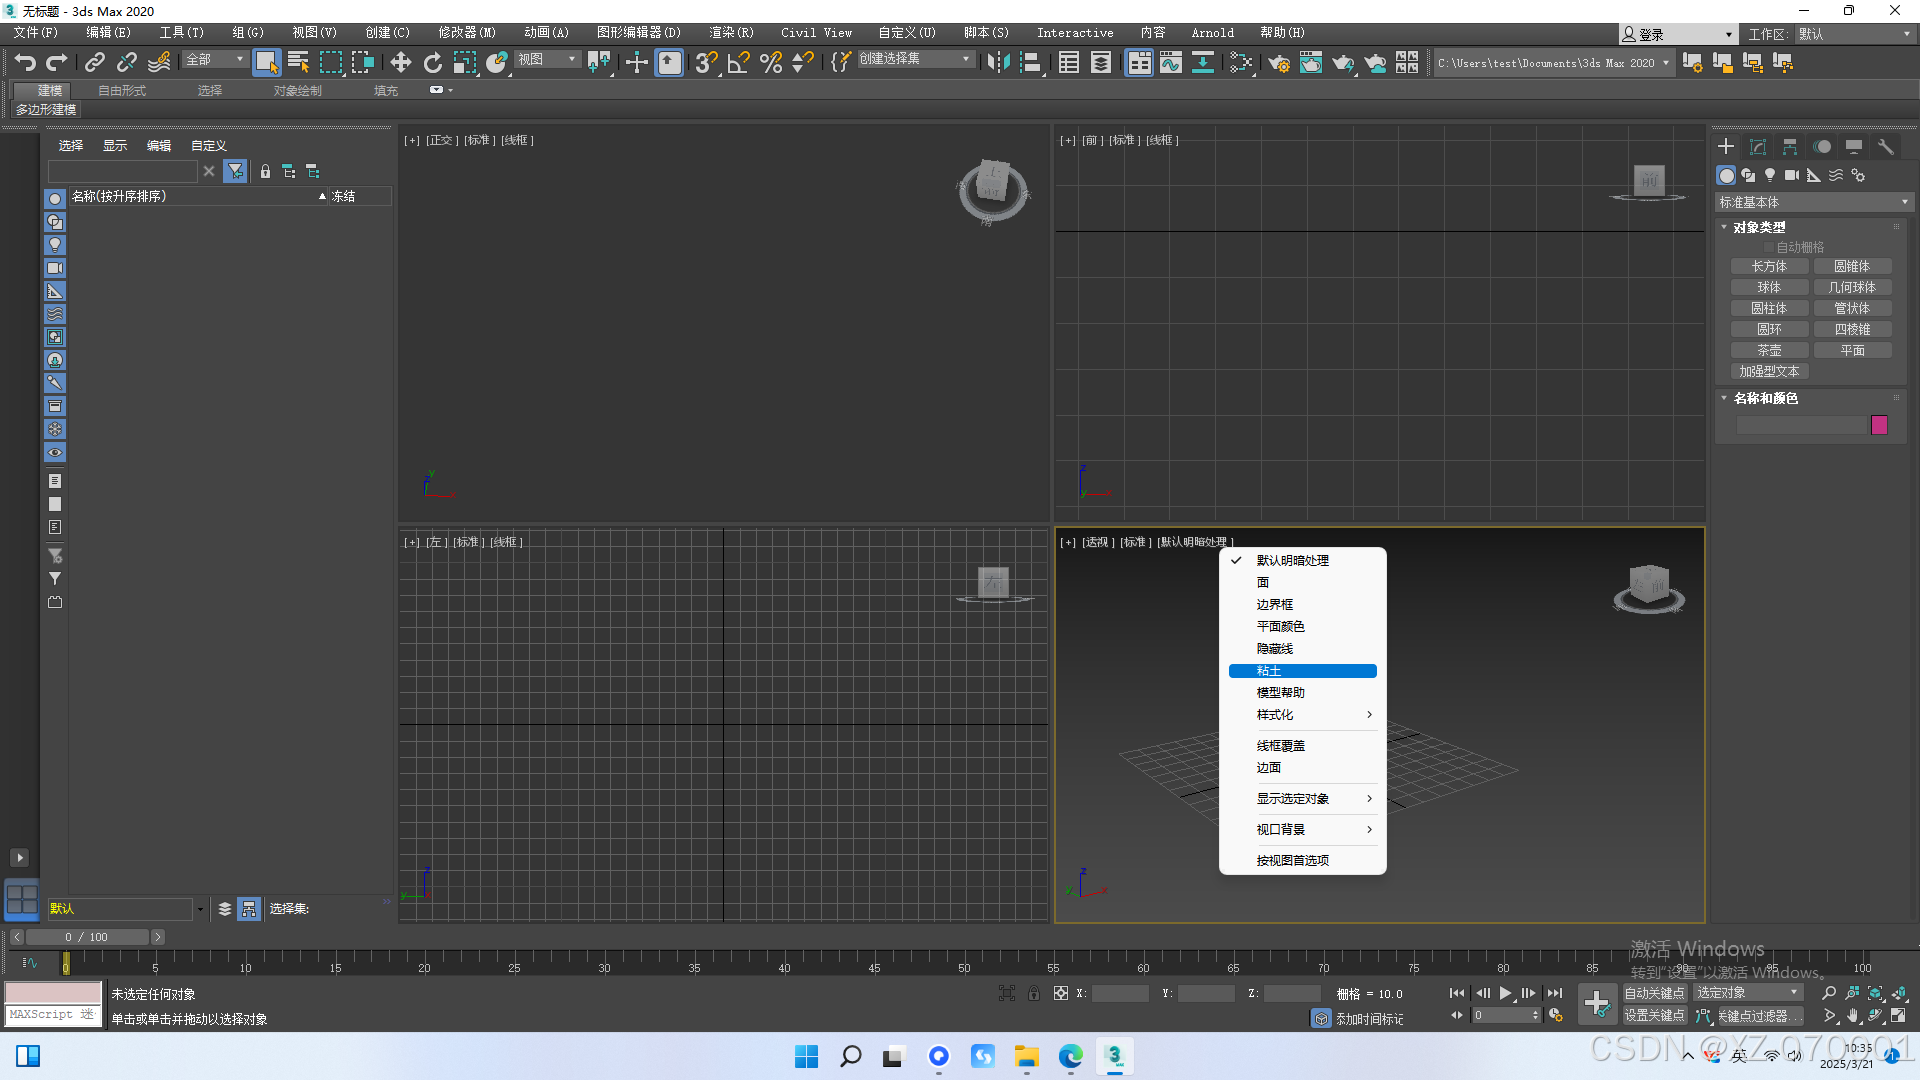Open the 渲染(R) menu

tap(731, 33)
